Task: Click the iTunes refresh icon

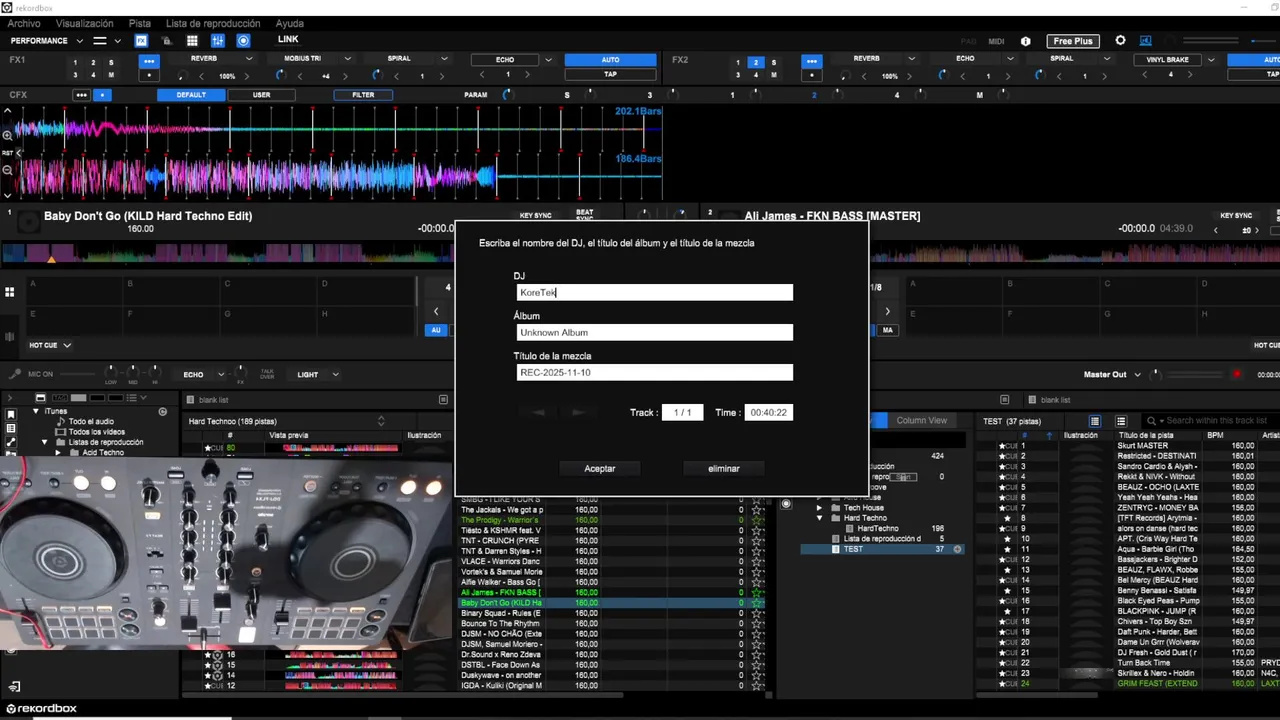Action: (x=162, y=411)
